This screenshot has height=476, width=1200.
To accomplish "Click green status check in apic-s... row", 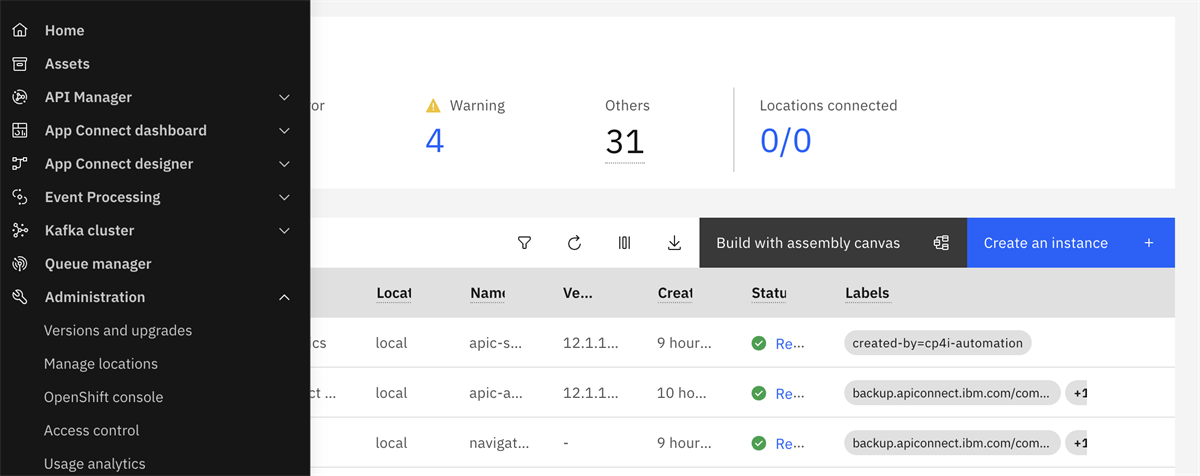I will [x=759, y=343].
